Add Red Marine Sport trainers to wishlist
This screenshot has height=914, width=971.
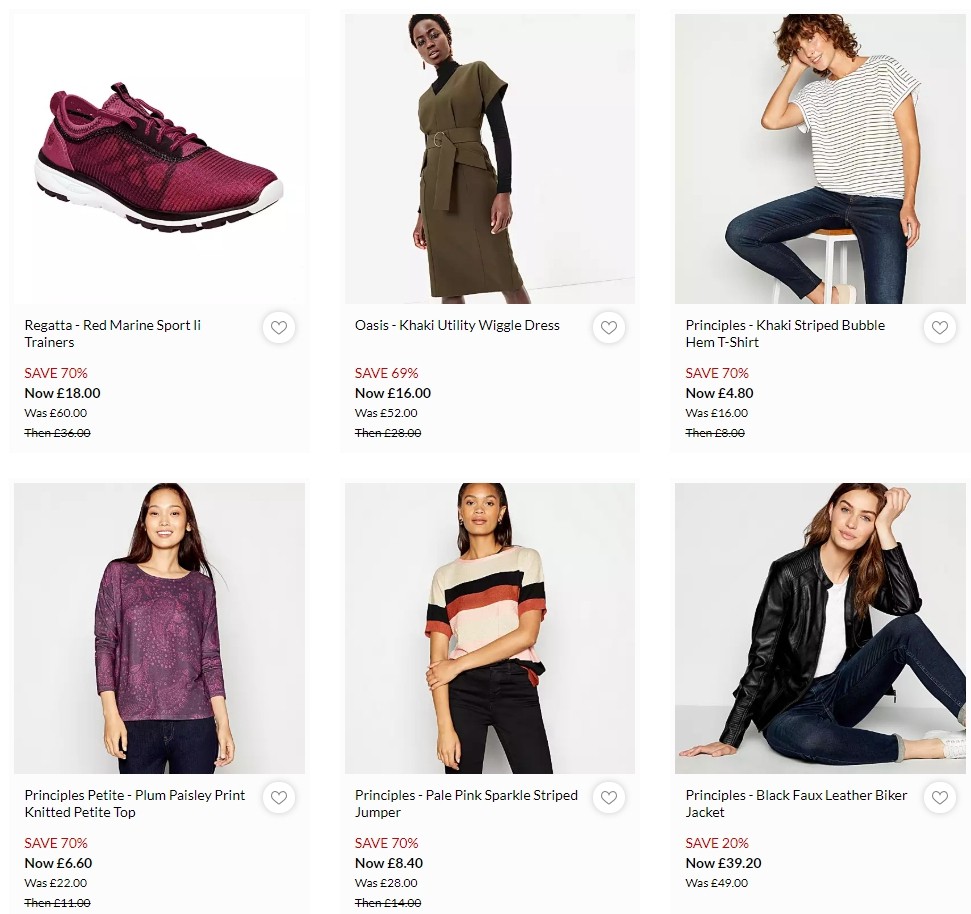279,327
